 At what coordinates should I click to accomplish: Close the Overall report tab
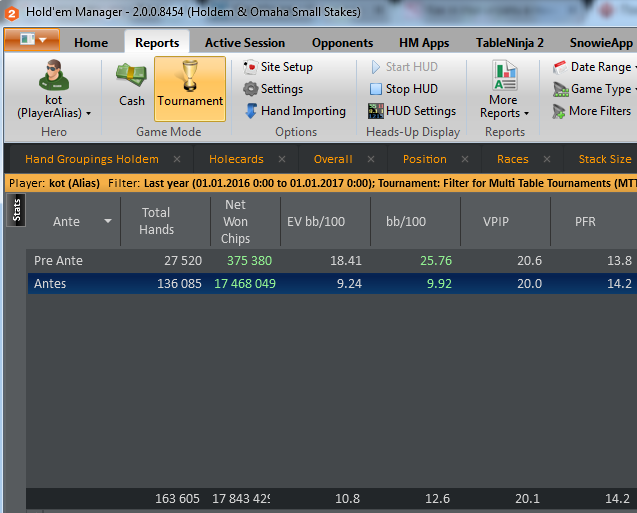[370, 159]
